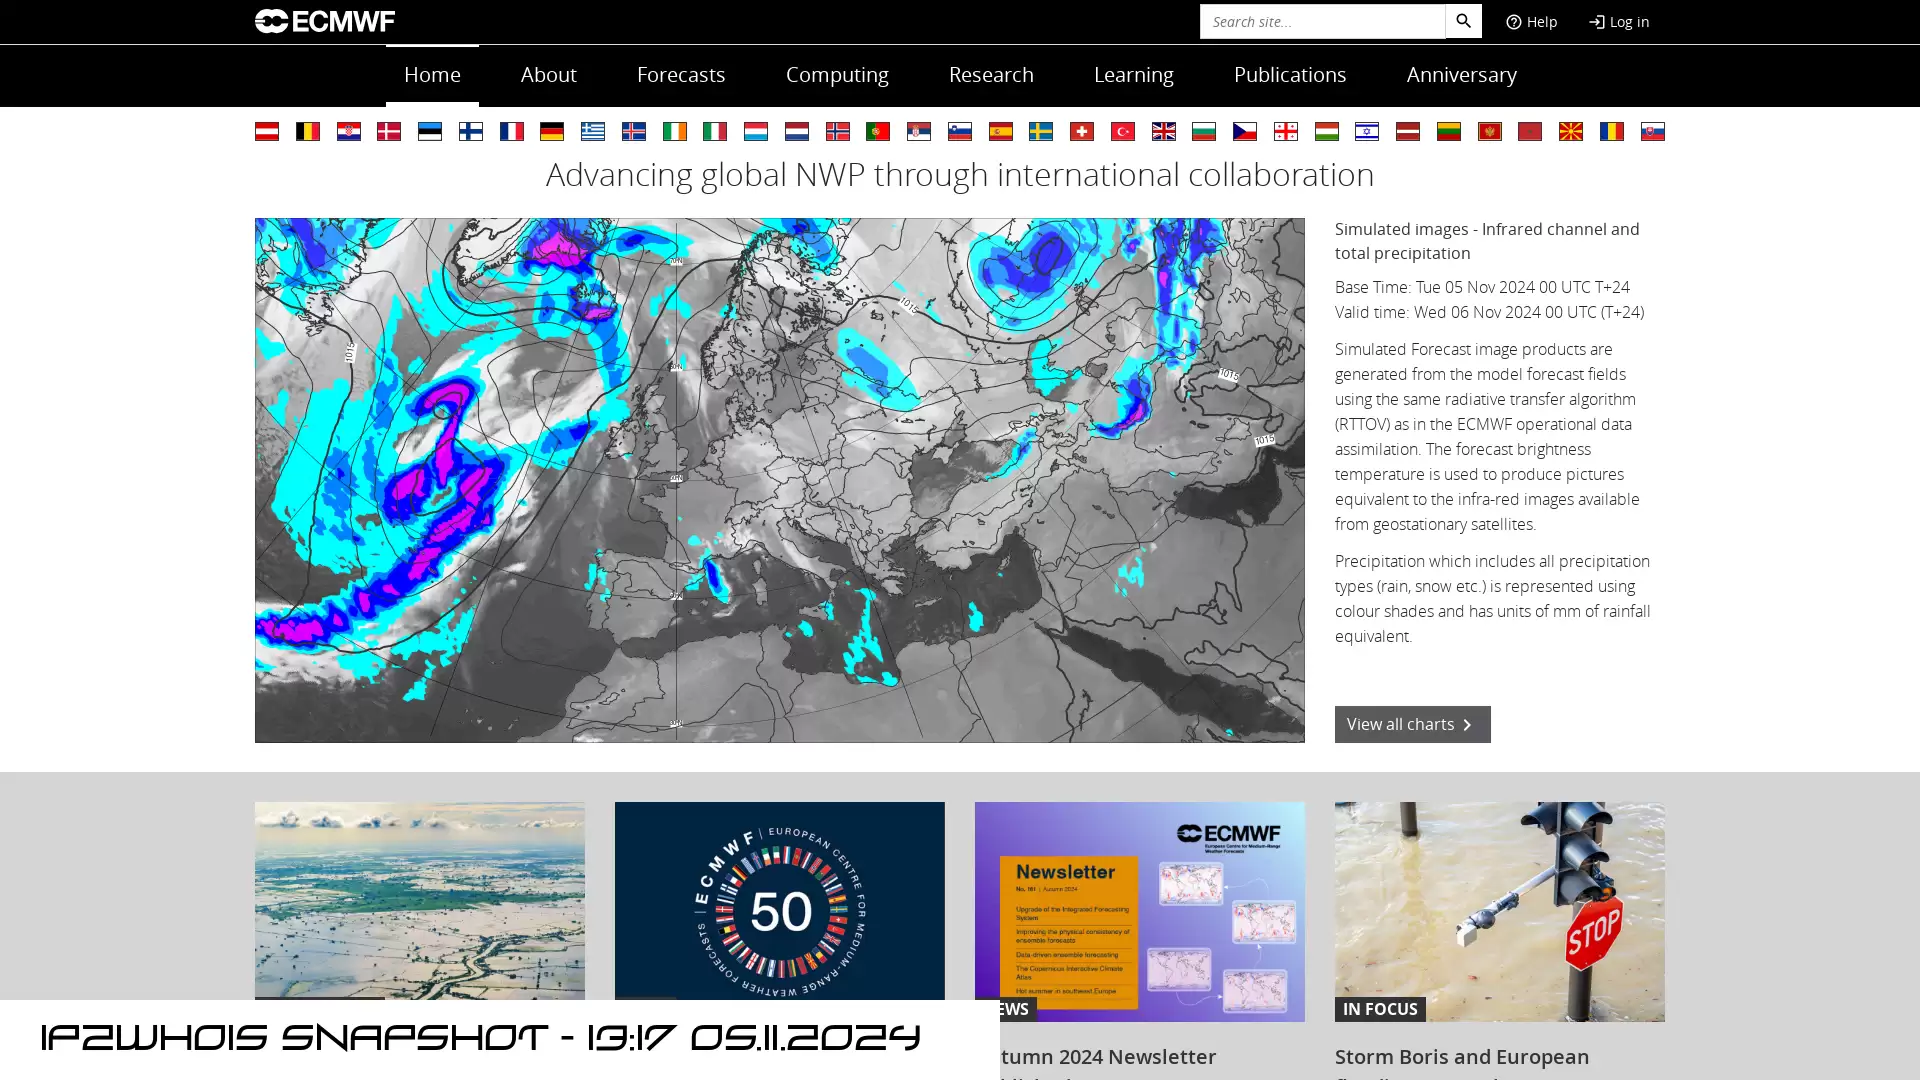Click flooded landscape news thumbnail
The width and height of the screenshot is (1920, 1080).
pos(419,911)
